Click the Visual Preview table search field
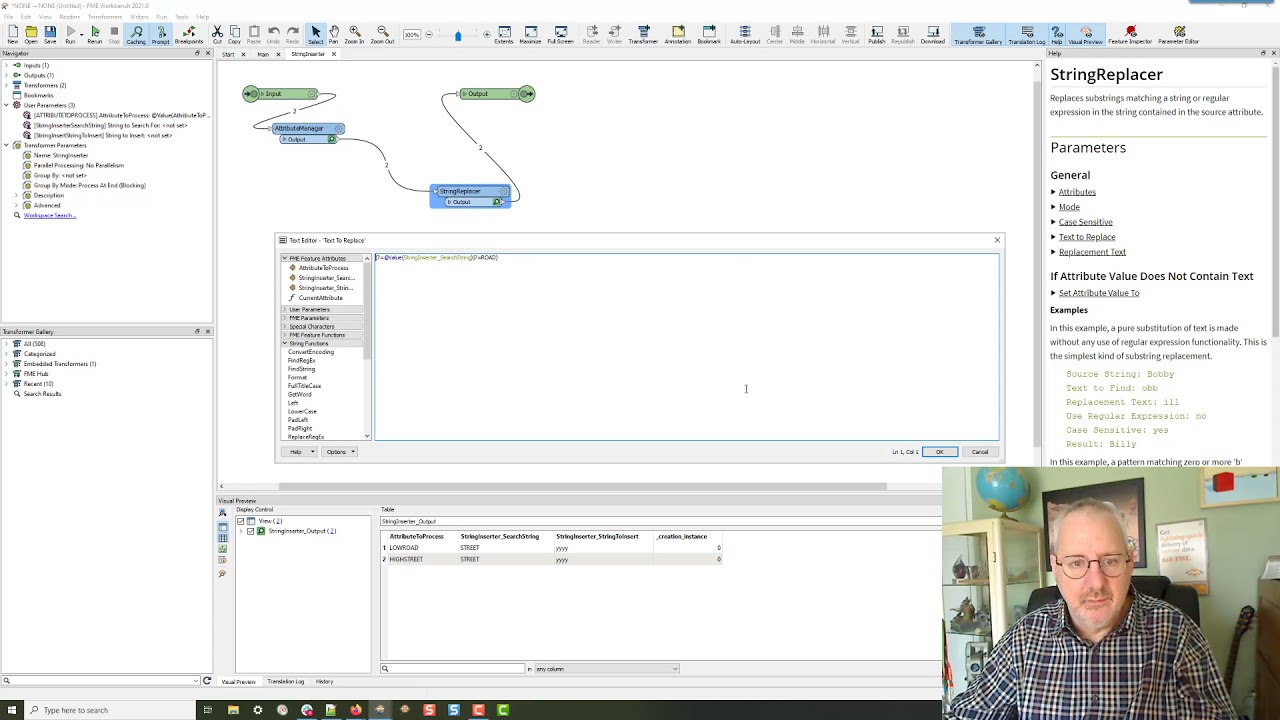The width and height of the screenshot is (1280, 720). click(452, 669)
